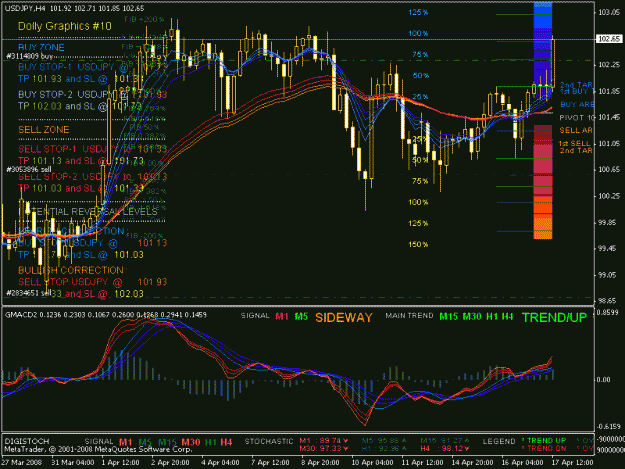Click the 'SELL STOP-2 USDJPY' line

[68, 177]
